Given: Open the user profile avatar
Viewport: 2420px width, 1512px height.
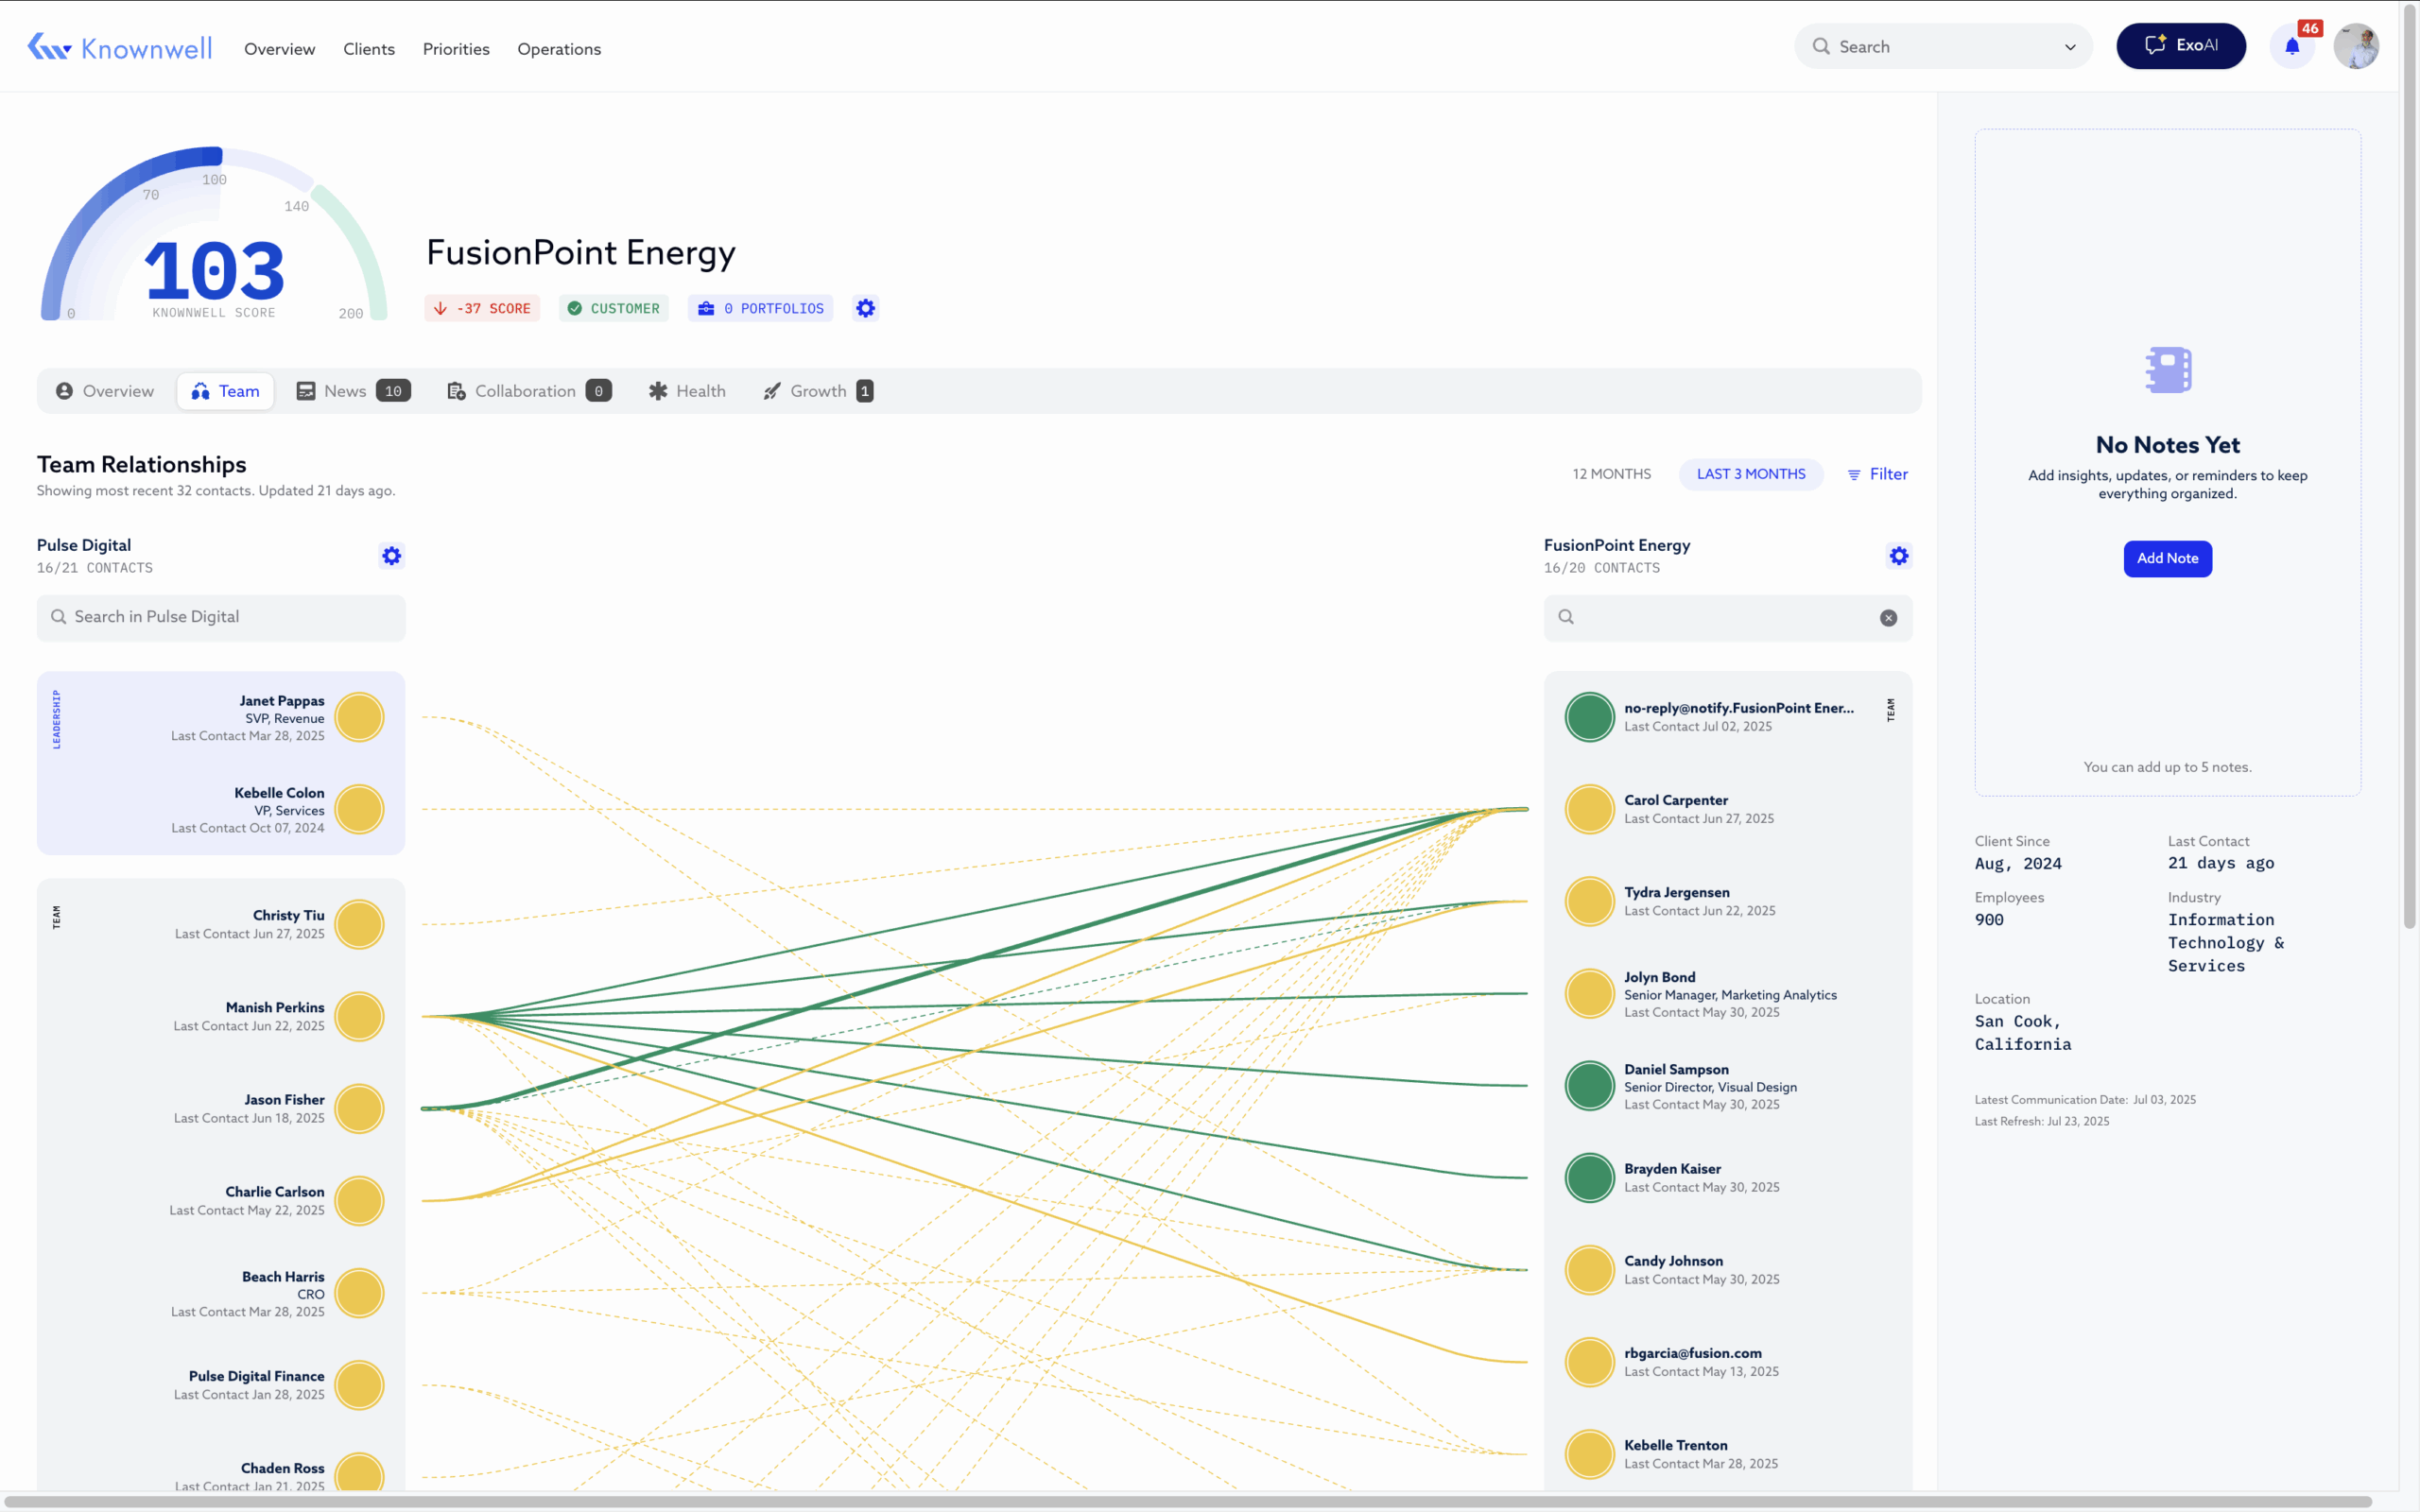Looking at the screenshot, I should click(x=2356, y=46).
